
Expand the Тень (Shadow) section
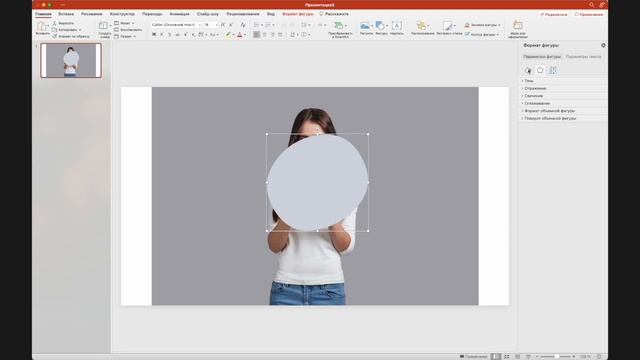coord(563,81)
